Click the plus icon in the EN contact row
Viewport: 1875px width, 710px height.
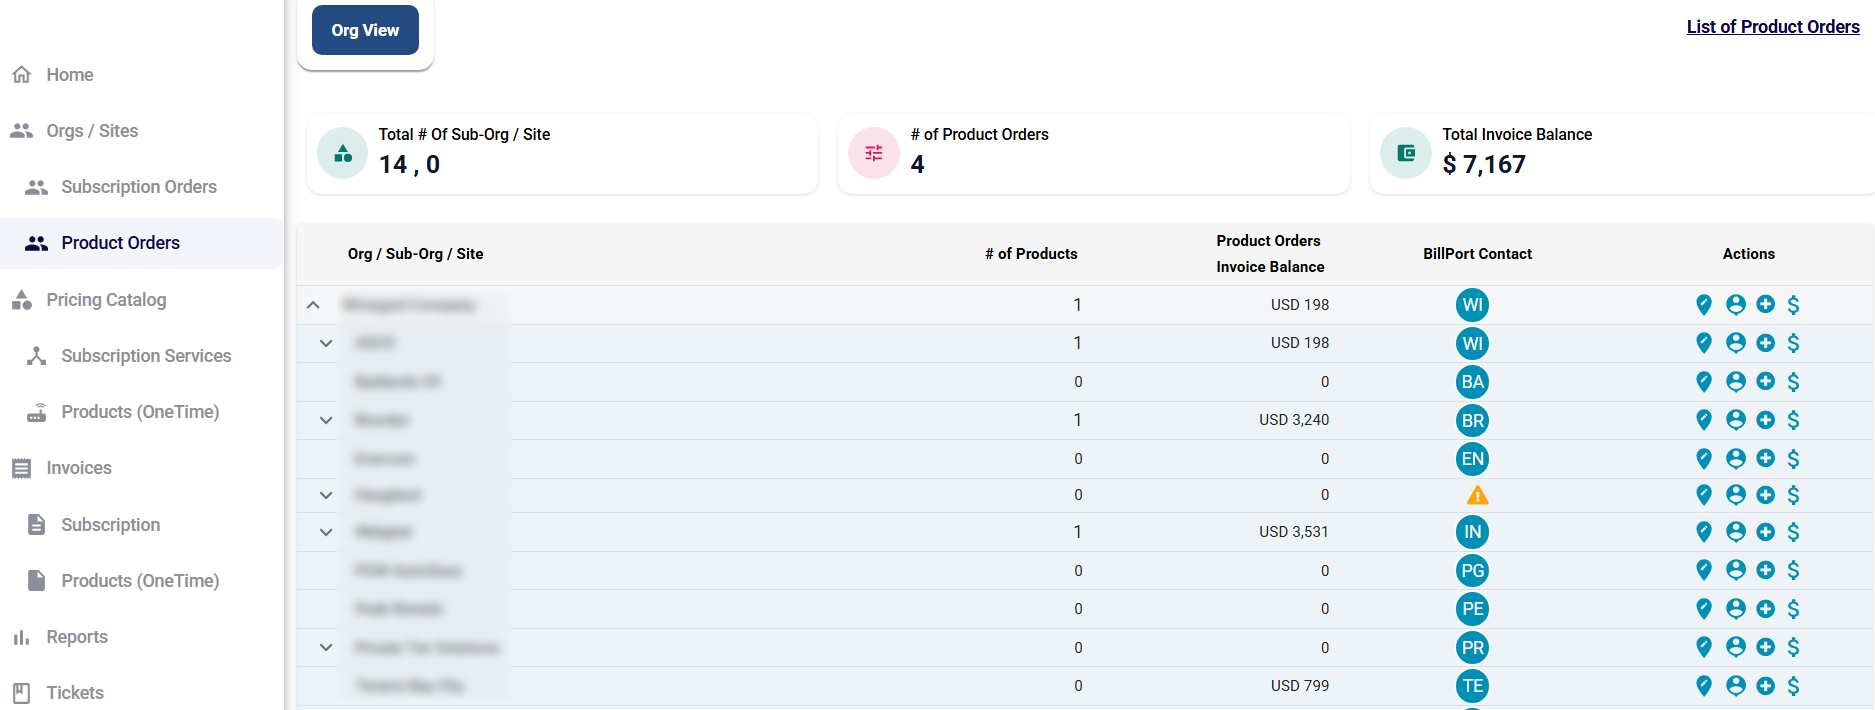click(x=1765, y=459)
